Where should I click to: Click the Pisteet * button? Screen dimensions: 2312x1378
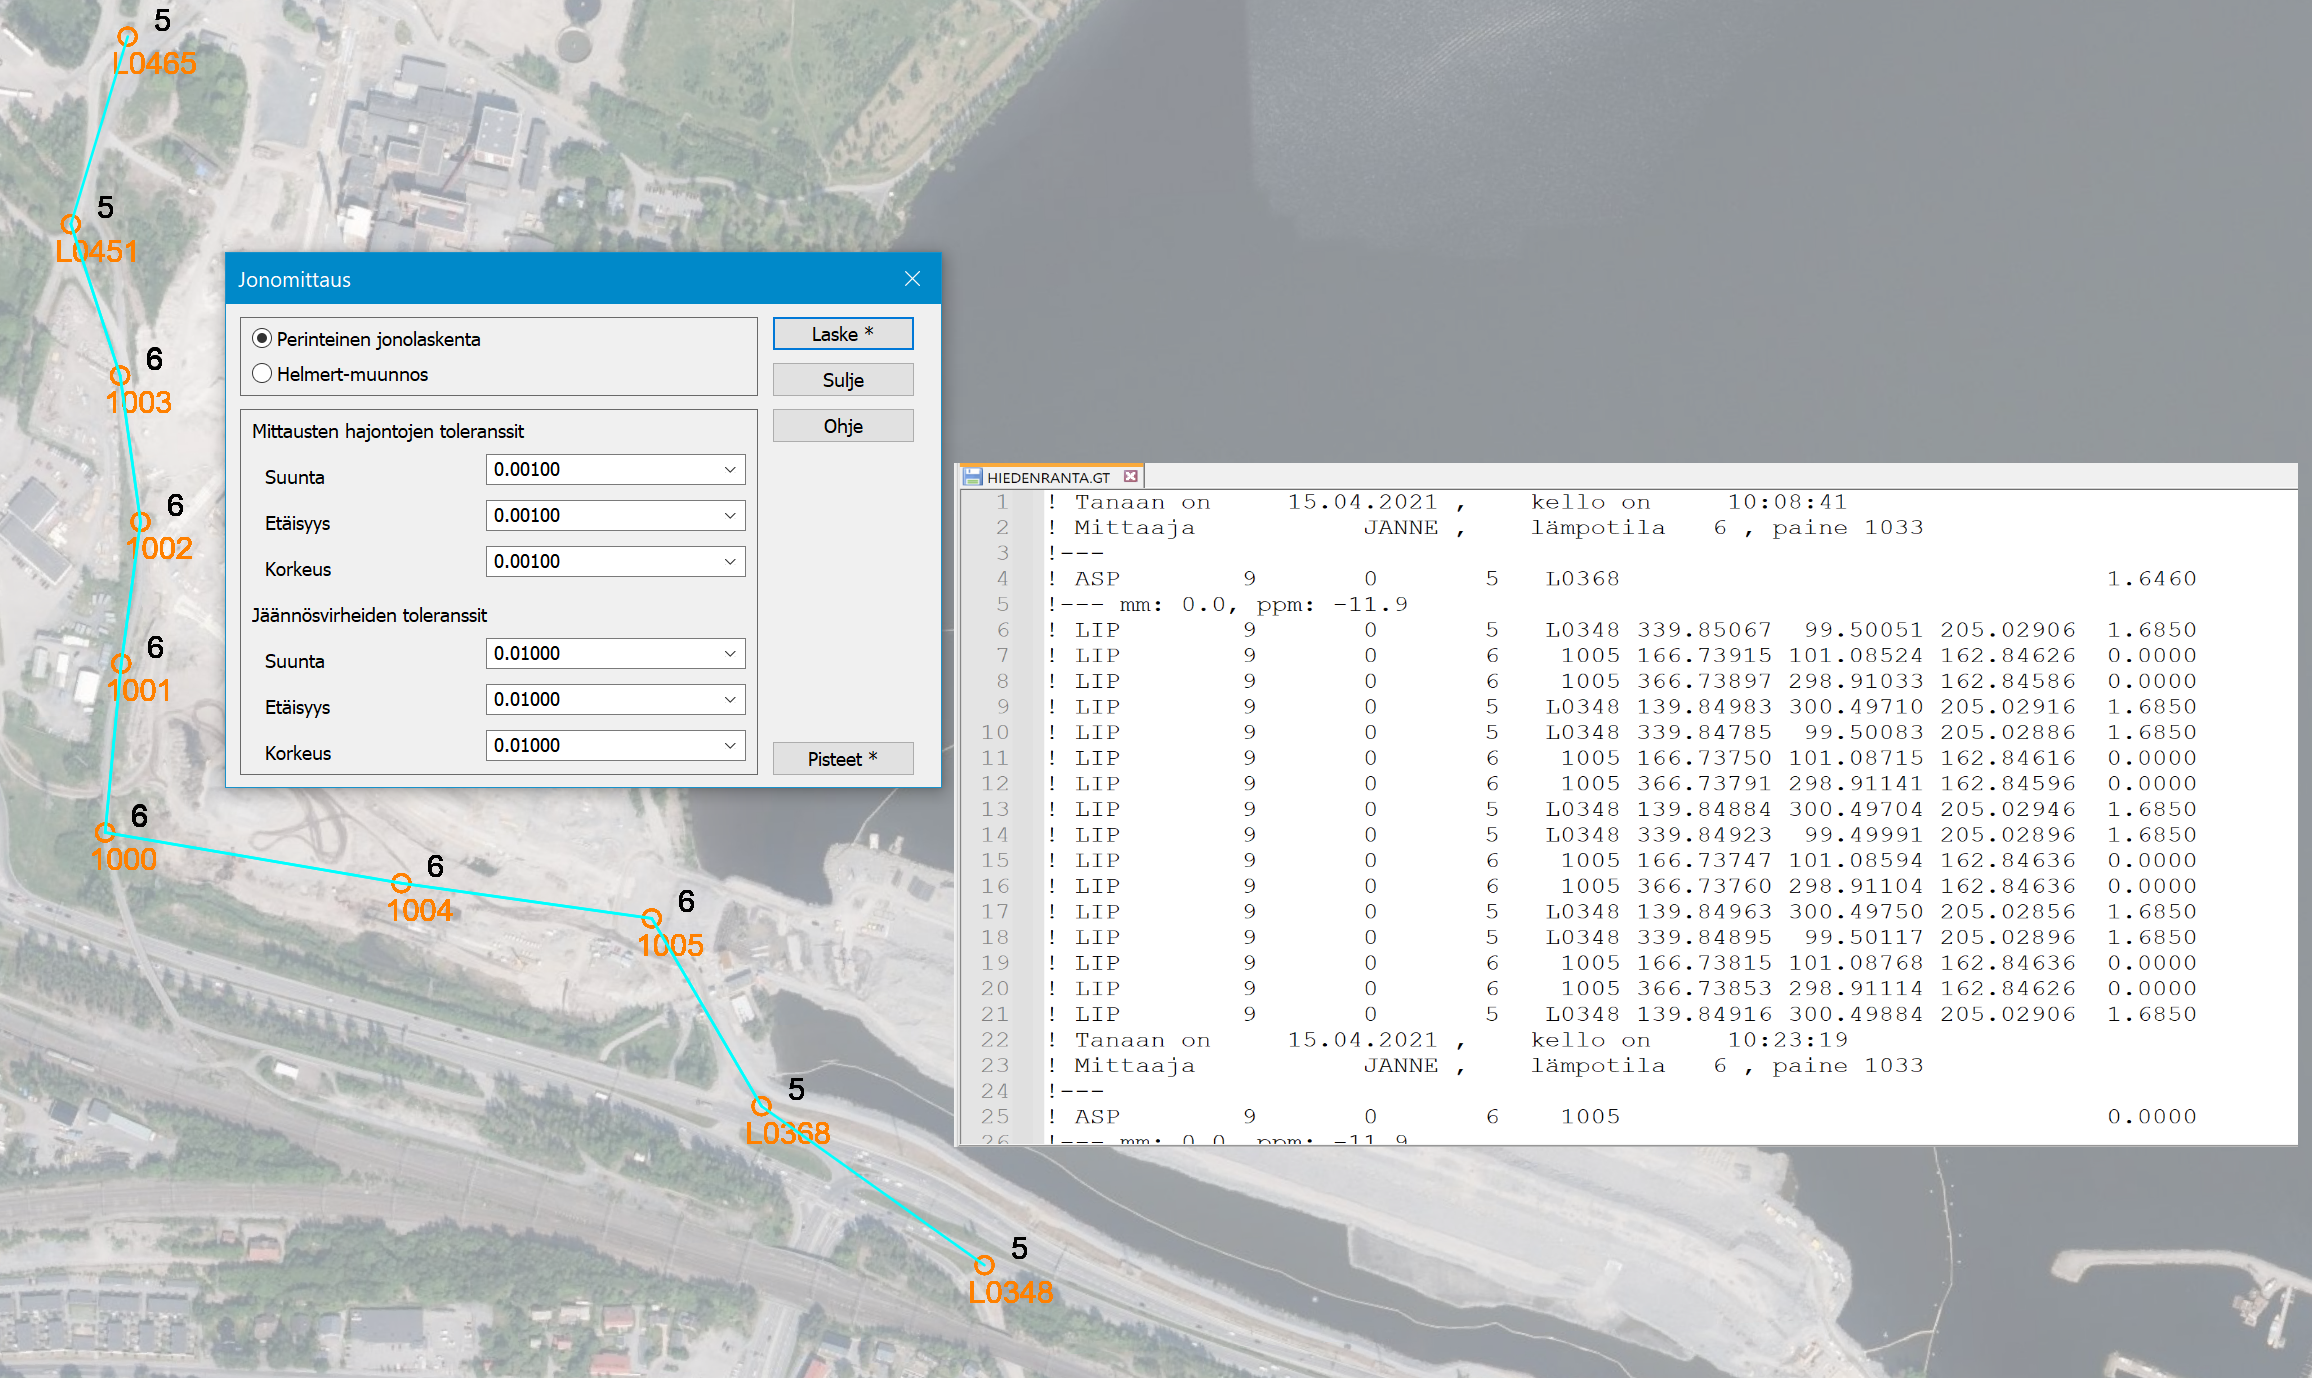click(x=842, y=759)
